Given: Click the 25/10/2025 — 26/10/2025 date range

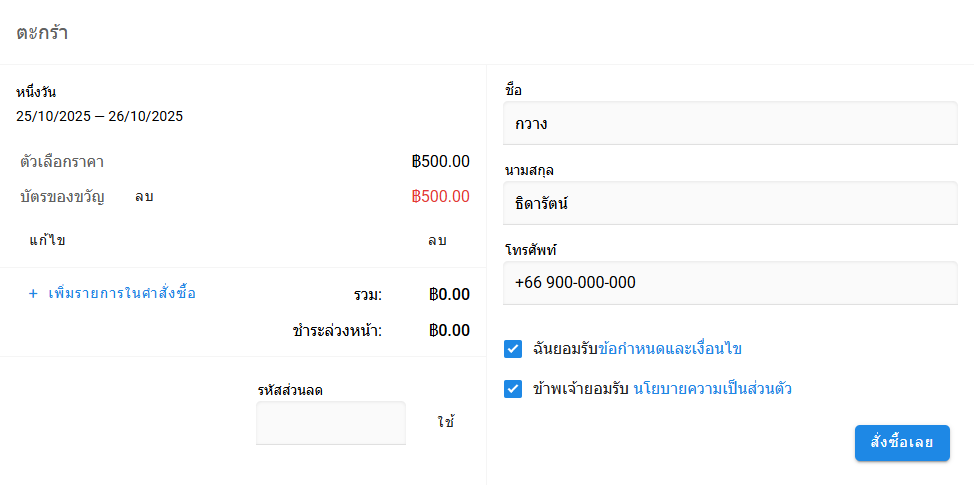Looking at the screenshot, I should 99,116.
